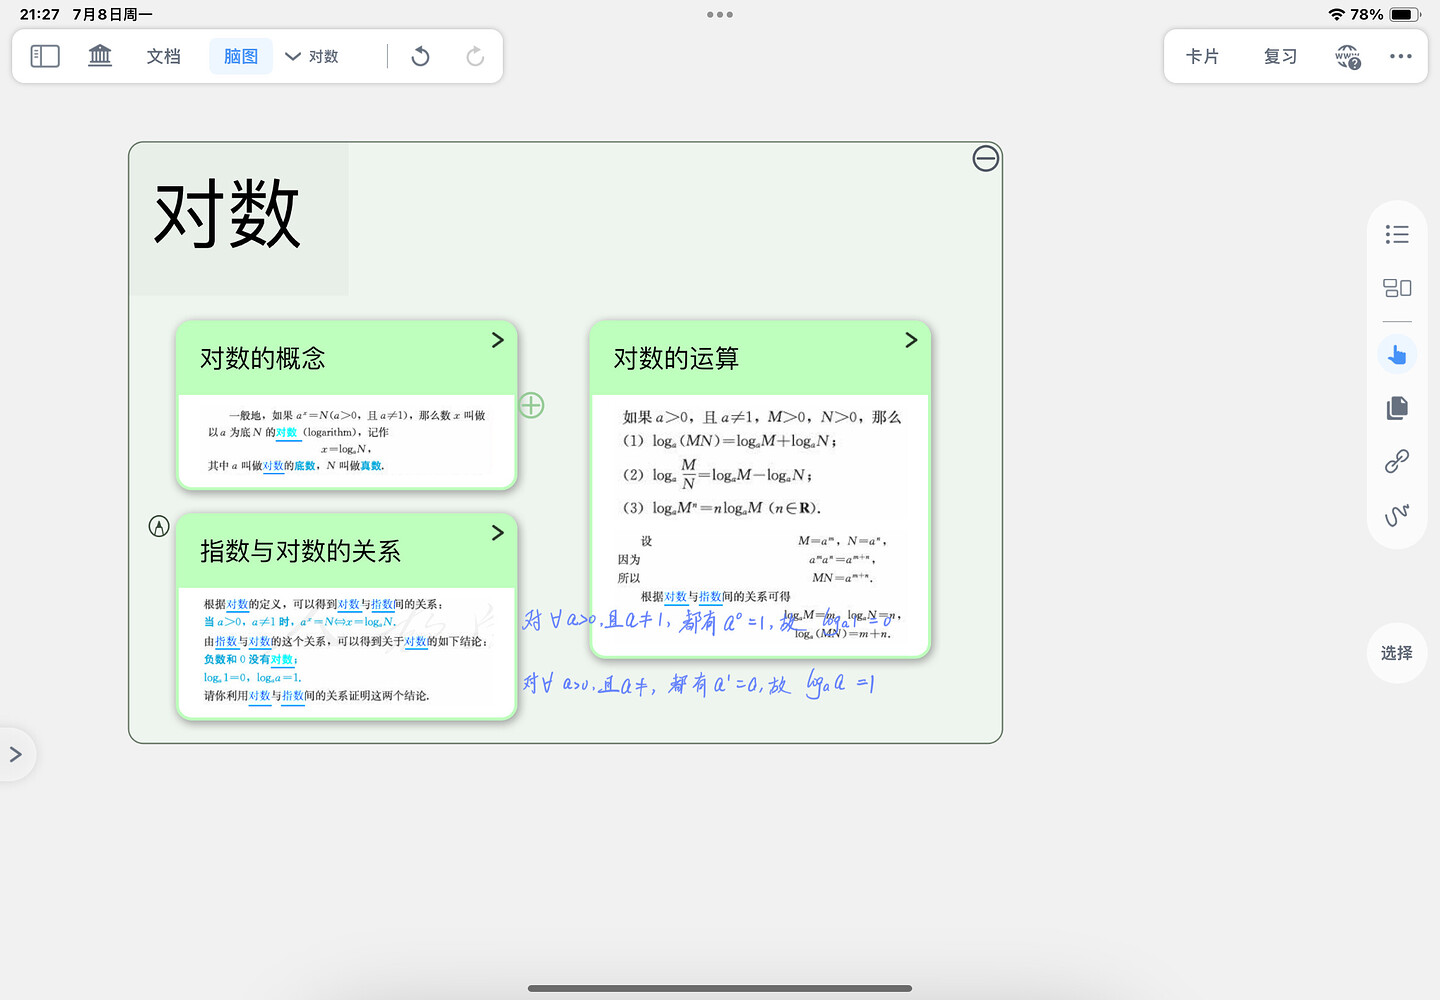Open the 对数 dropdown in toolbar

[312, 56]
